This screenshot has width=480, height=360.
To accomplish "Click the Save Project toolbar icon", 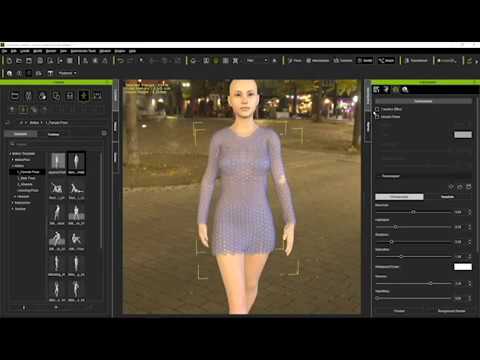I will pyautogui.click(x=29, y=60).
